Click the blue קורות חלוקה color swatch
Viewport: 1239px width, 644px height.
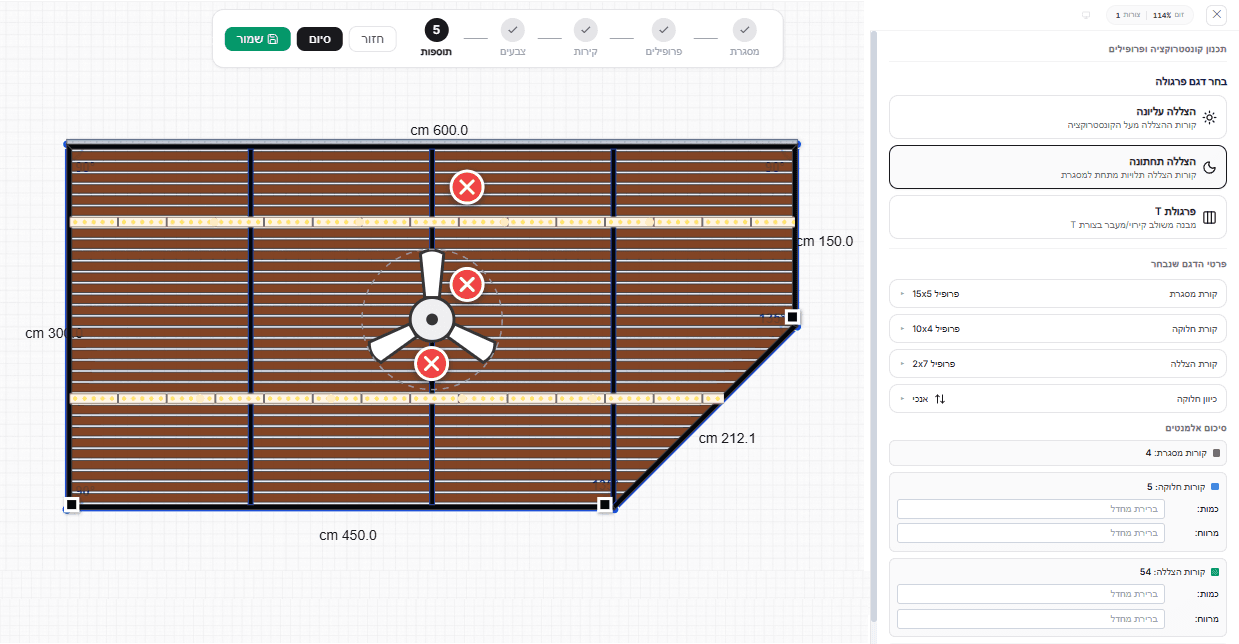(1216, 487)
